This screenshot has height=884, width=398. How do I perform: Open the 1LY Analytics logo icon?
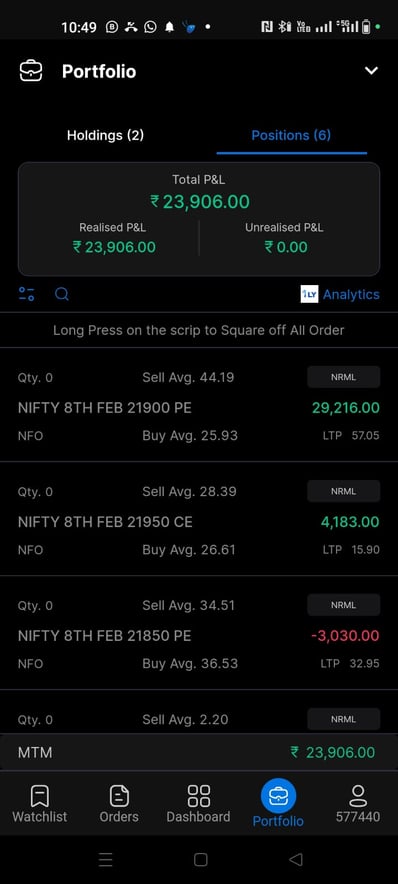click(309, 294)
